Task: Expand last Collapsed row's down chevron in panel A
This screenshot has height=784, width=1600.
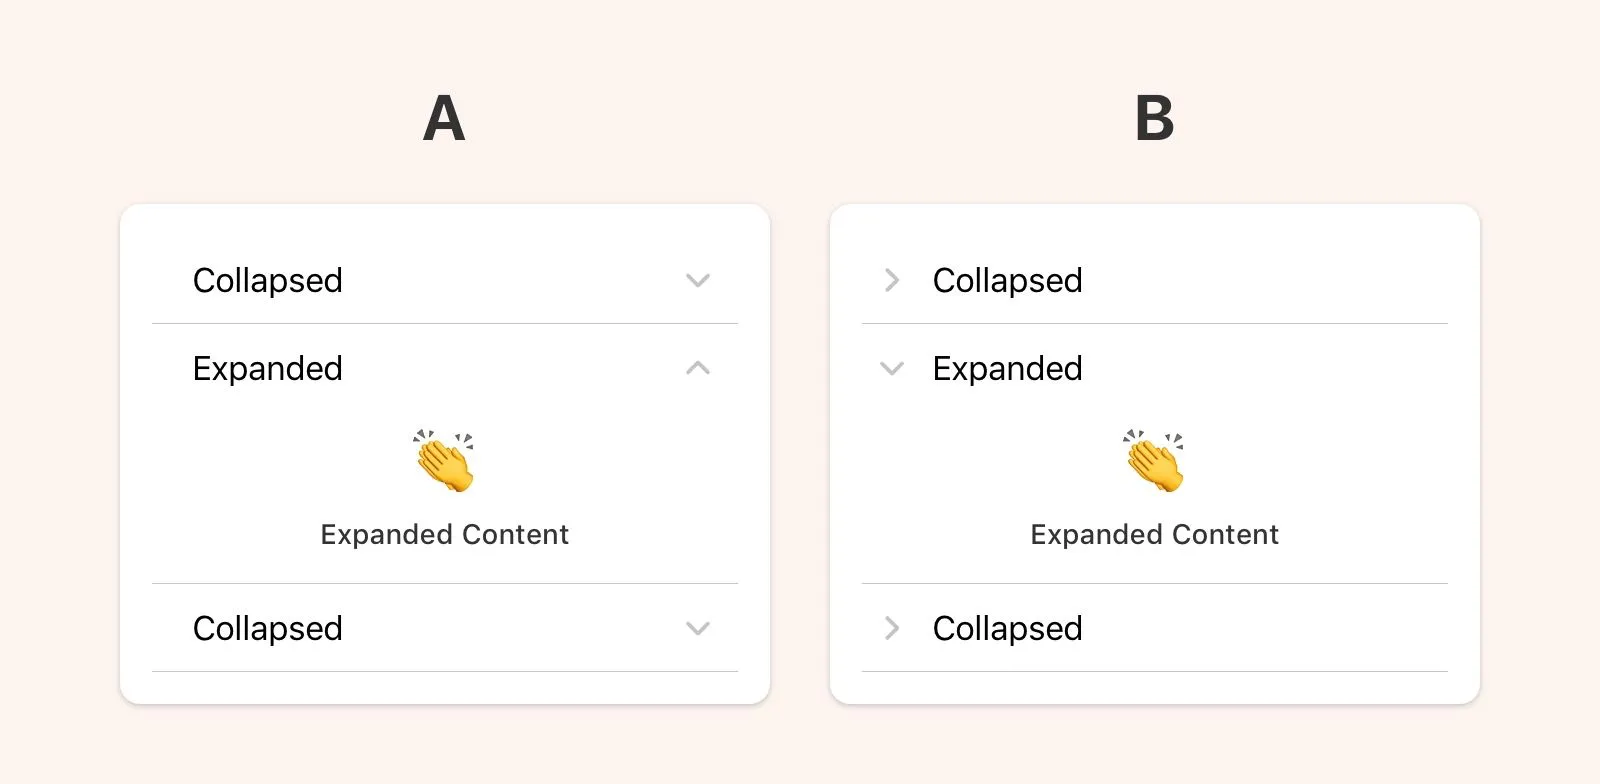Action: pyautogui.click(x=698, y=629)
